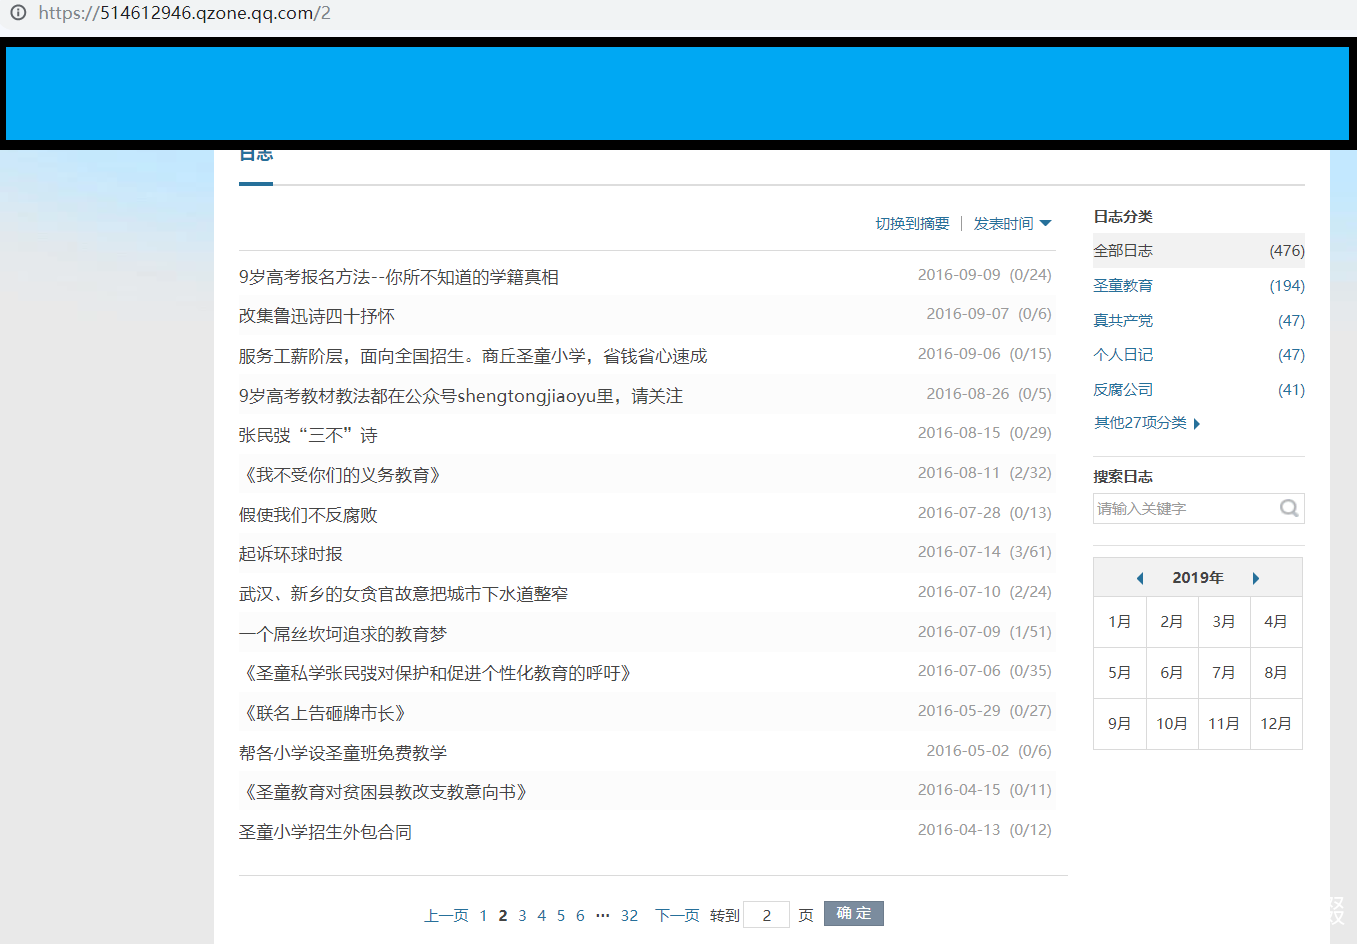The width and height of the screenshot is (1357, 944).
Task: Select 6月 in the month calendar
Action: [1172, 673]
